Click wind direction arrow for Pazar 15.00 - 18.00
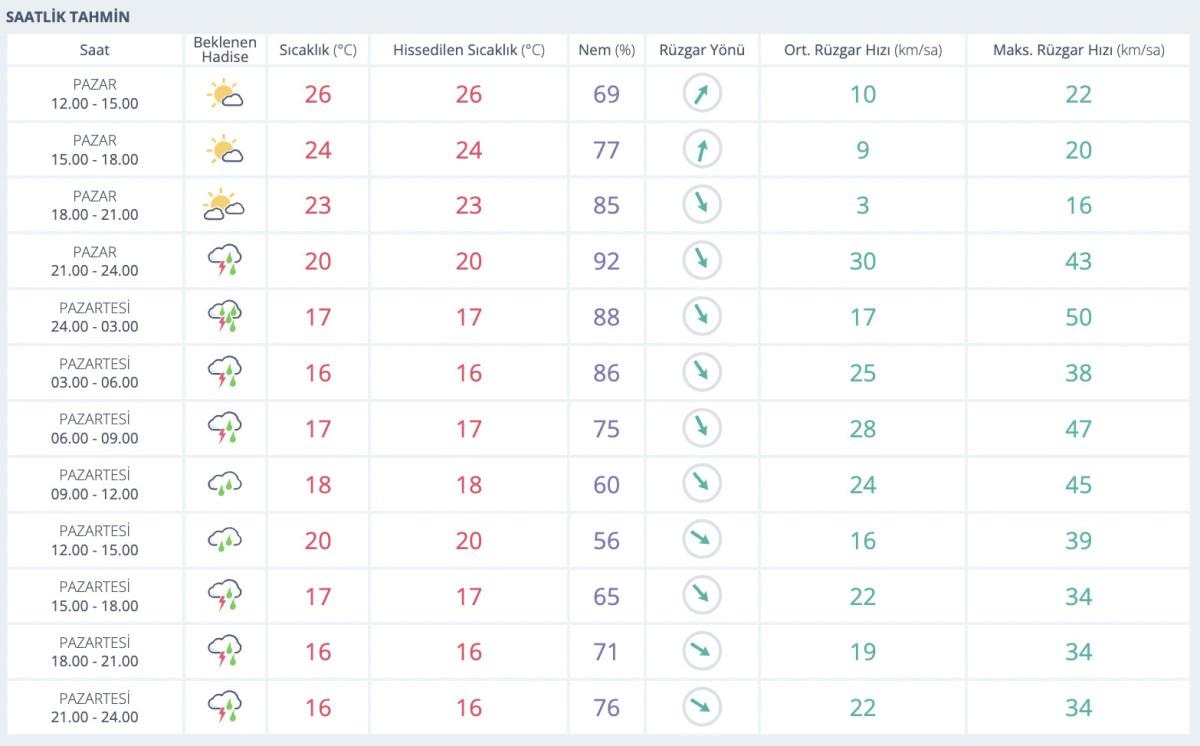Viewport: 1200px width, 746px height. 702,150
